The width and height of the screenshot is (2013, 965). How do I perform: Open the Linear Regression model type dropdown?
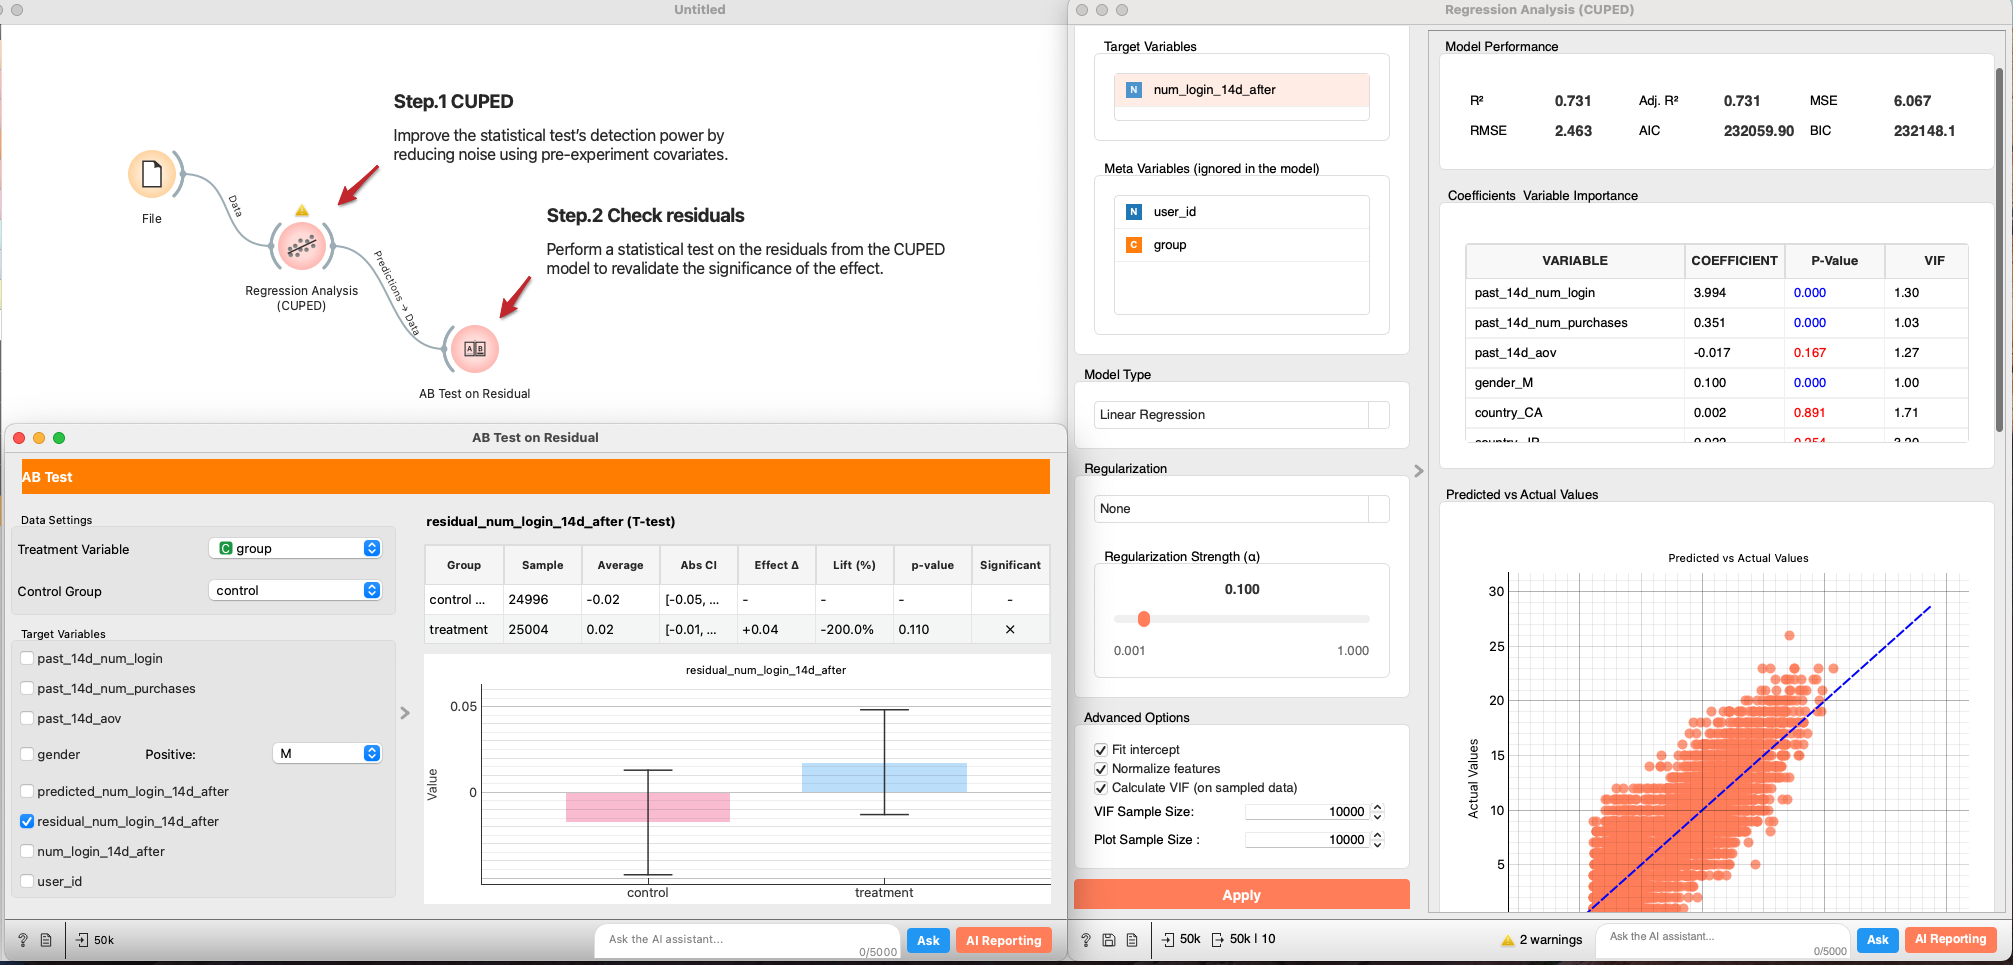(x=1240, y=415)
